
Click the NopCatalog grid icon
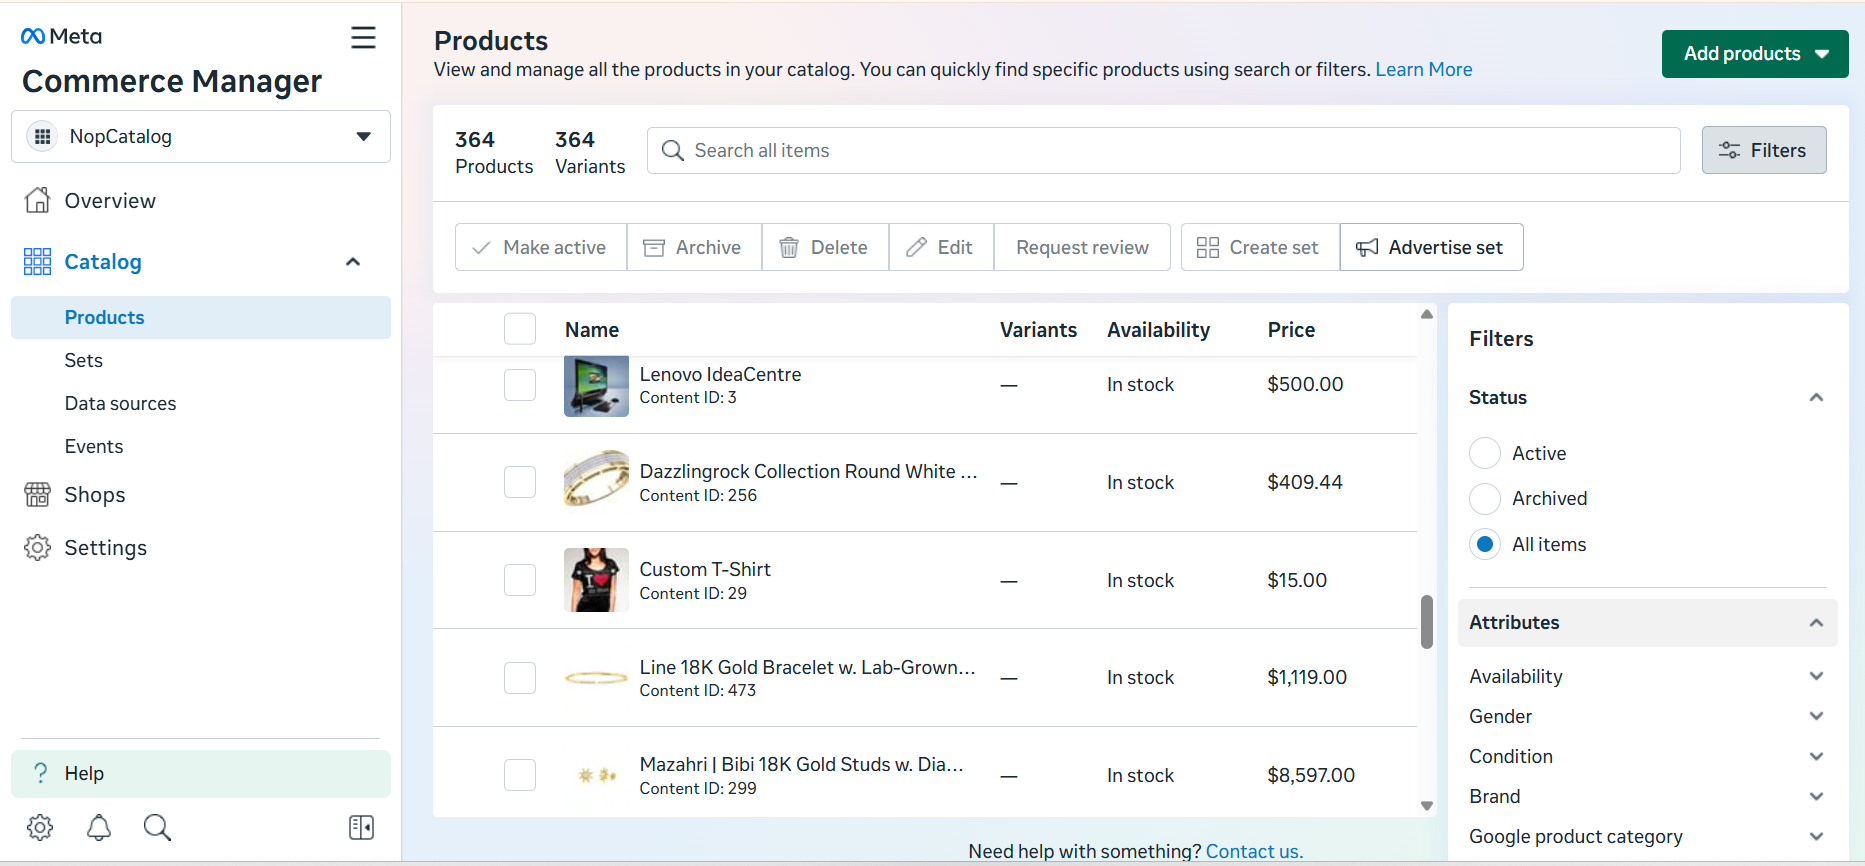pyautogui.click(x=42, y=137)
